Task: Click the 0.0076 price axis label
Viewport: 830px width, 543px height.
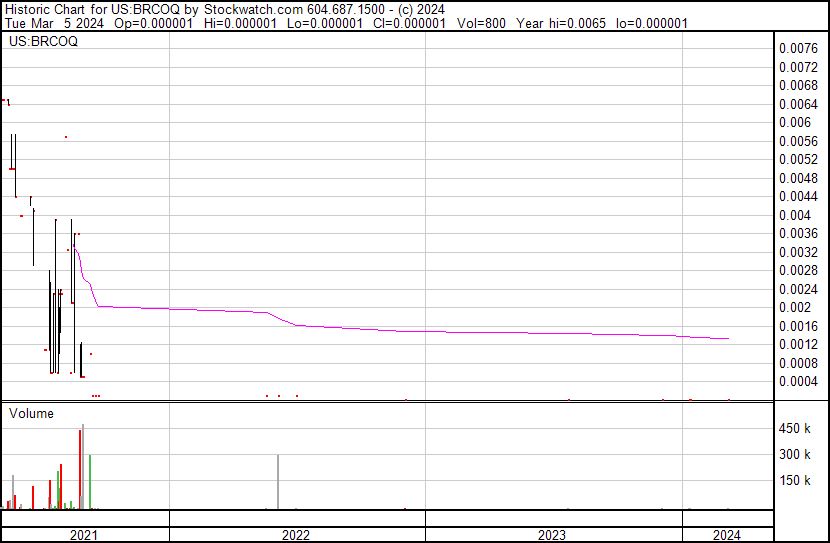Action: 799,48
